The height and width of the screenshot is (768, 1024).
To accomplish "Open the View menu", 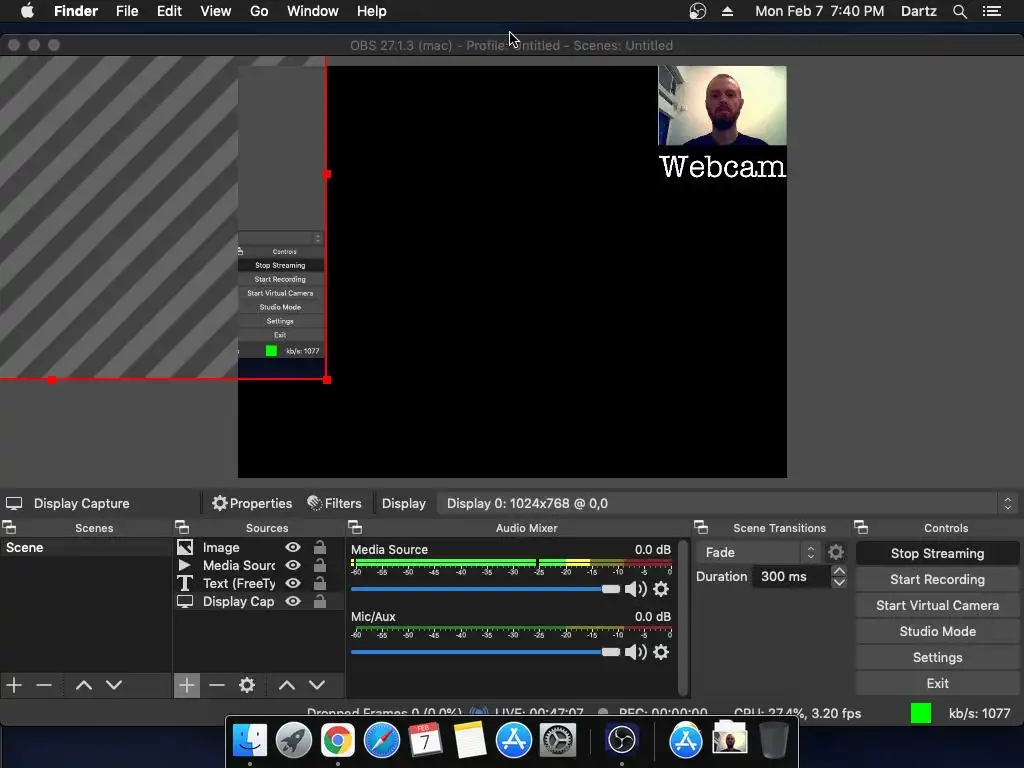I will (x=216, y=11).
